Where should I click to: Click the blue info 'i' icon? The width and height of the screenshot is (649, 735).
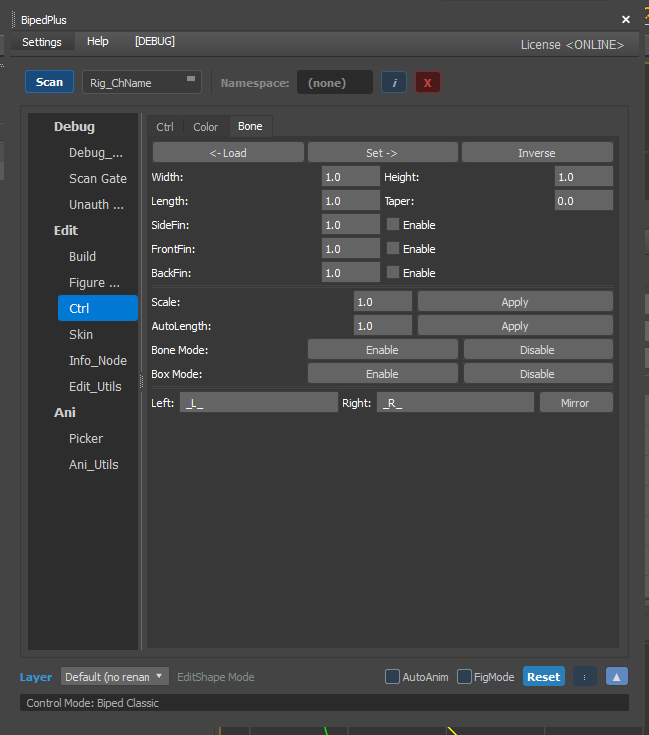[394, 82]
